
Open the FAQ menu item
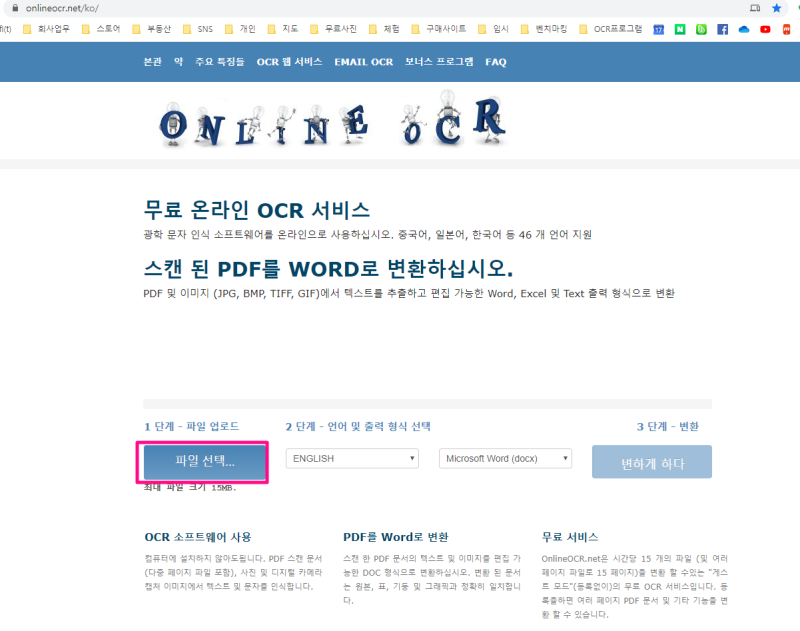click(x=496, y=62)
